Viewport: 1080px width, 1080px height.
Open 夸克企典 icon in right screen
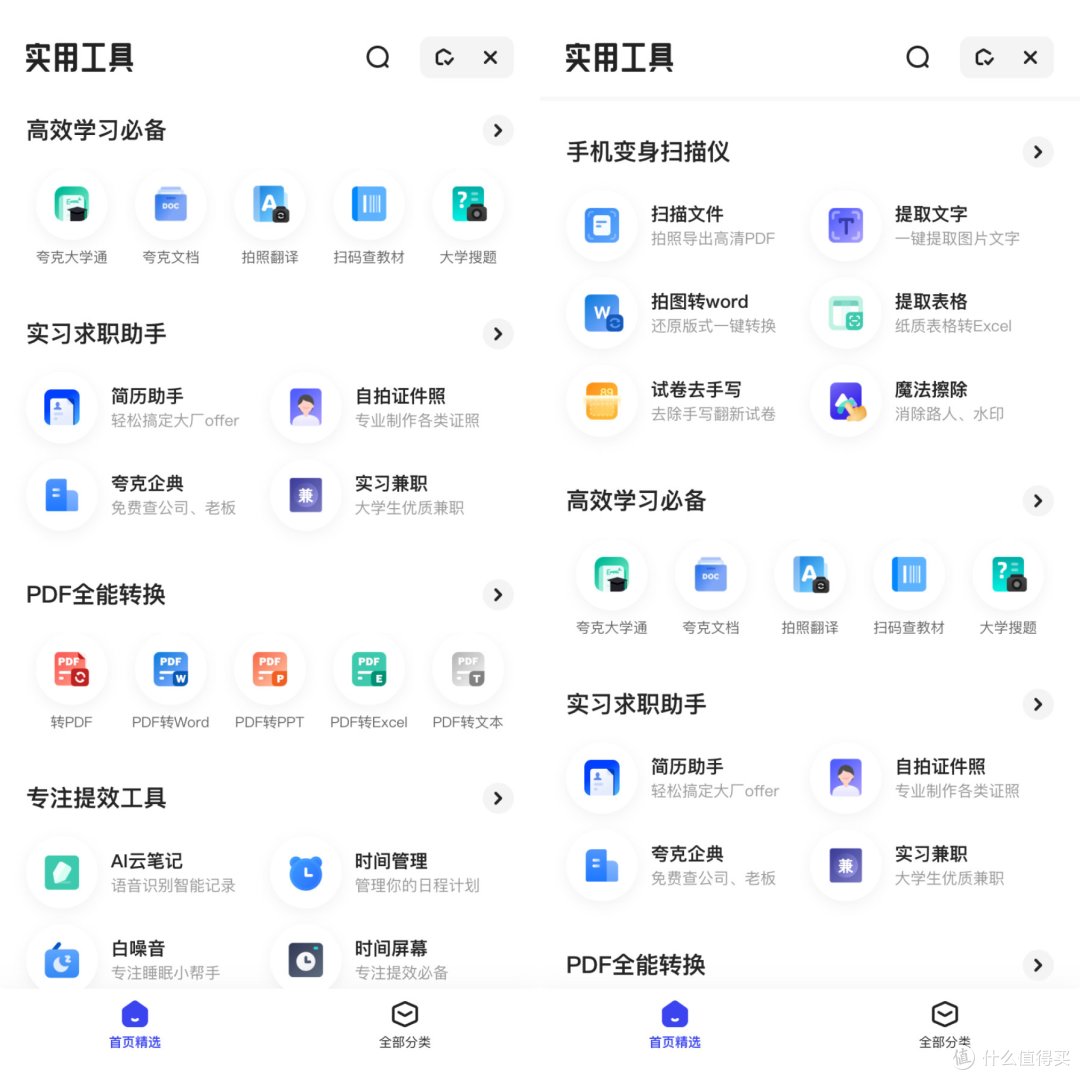tap(602, 865)
